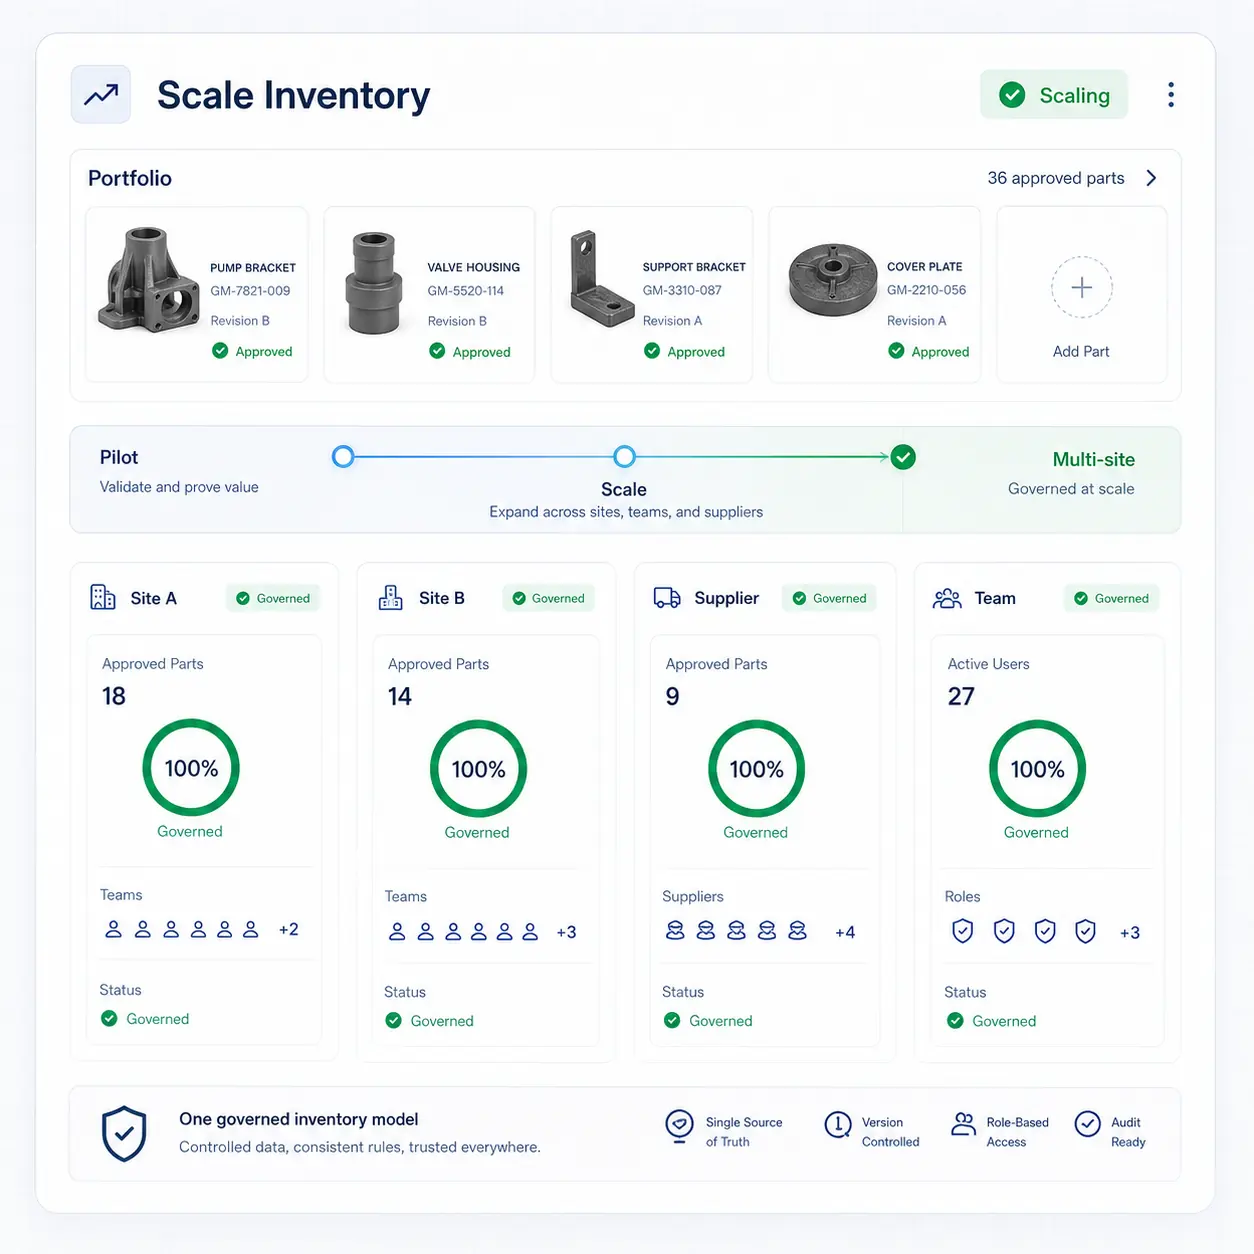This screenshot has height=1254, width=1254.
Task: Click Supplier 100% governed progress ring
Action: (756, 769)
